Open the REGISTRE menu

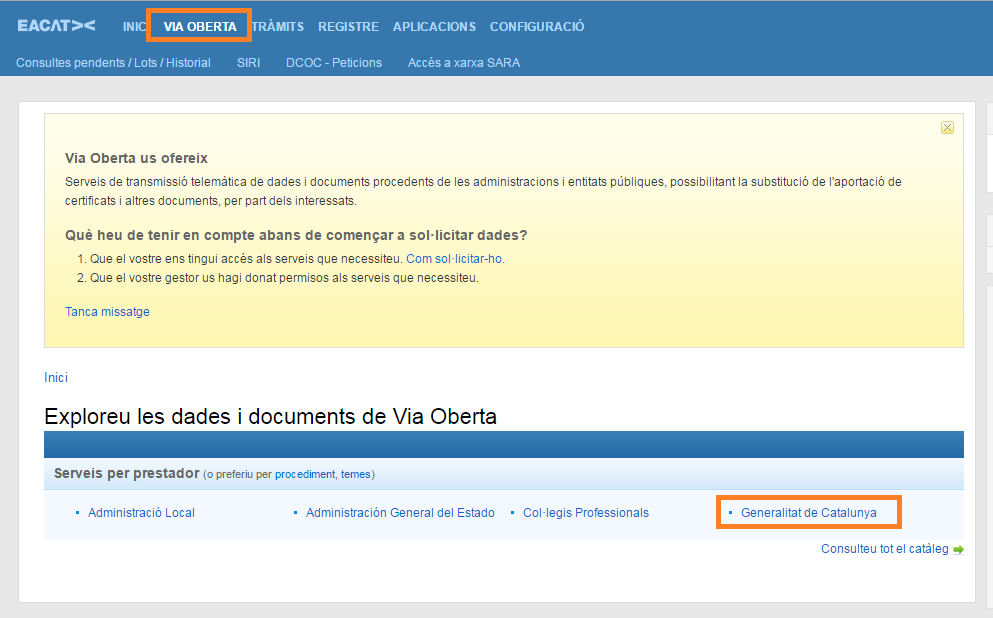coord(348,27)
